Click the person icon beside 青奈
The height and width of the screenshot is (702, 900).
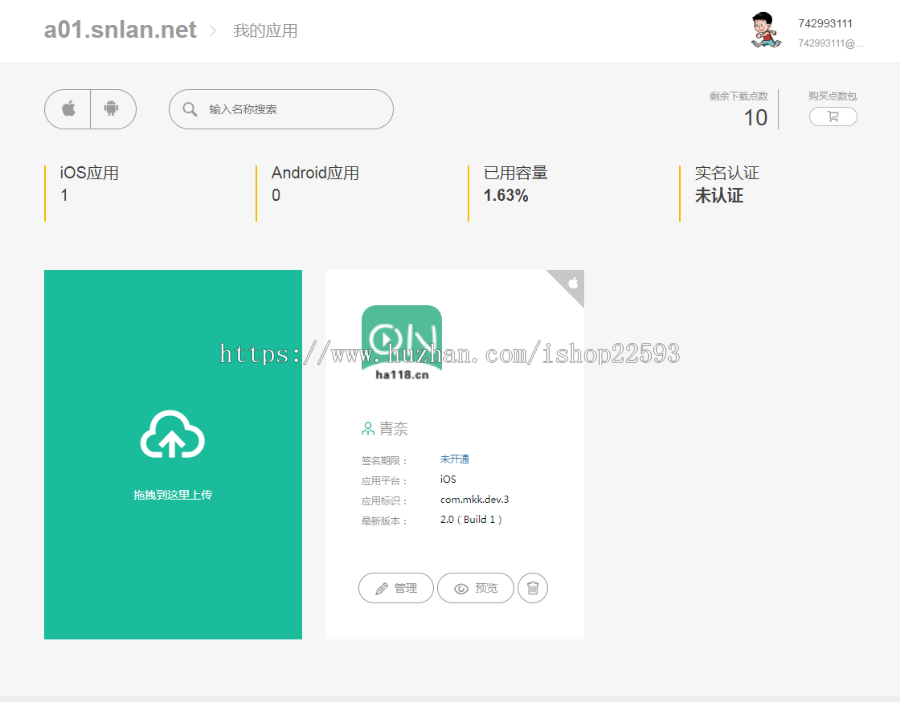[x=368, y=428]
